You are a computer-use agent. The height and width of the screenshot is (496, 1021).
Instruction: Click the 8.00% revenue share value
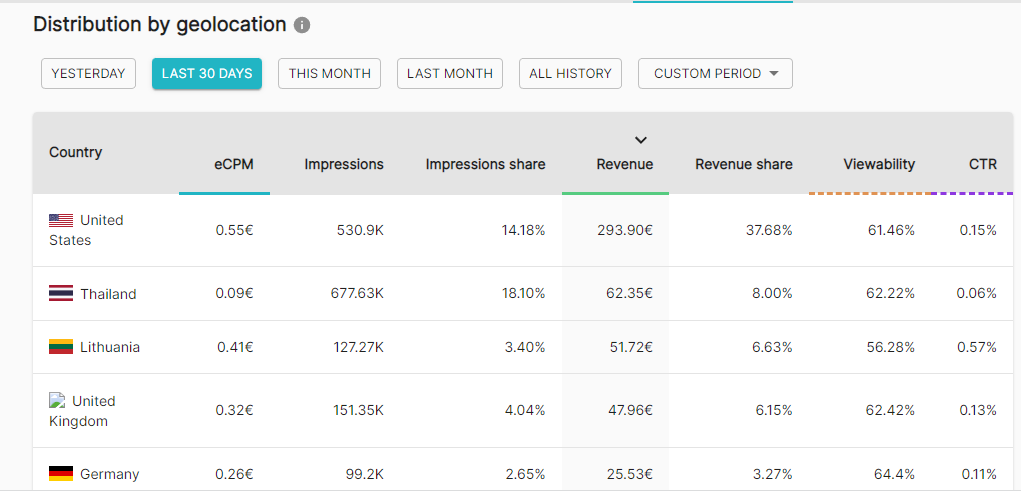tap(772, 294)
